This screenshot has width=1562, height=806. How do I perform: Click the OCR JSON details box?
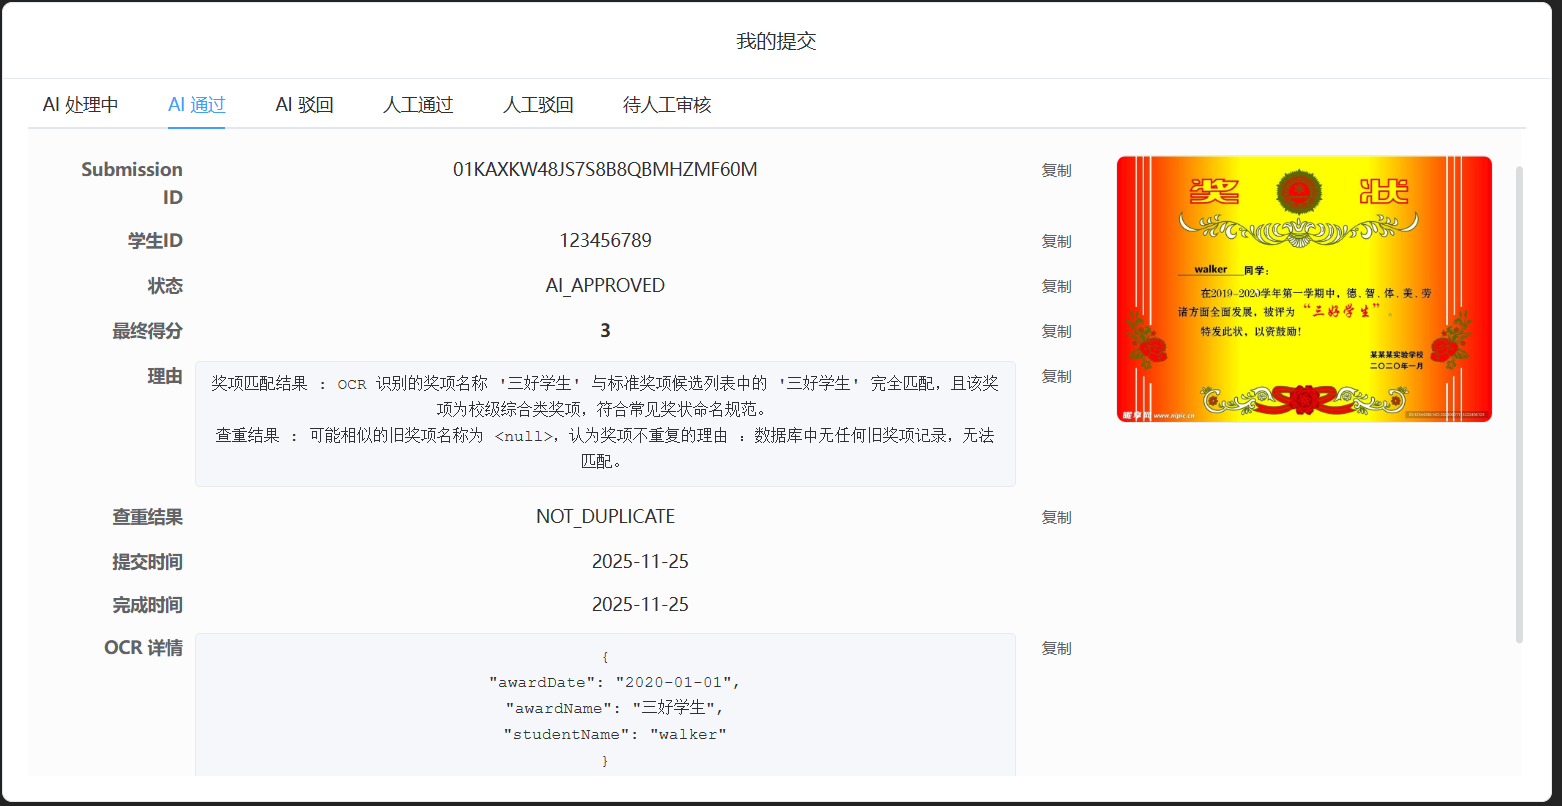pos(605,705)
